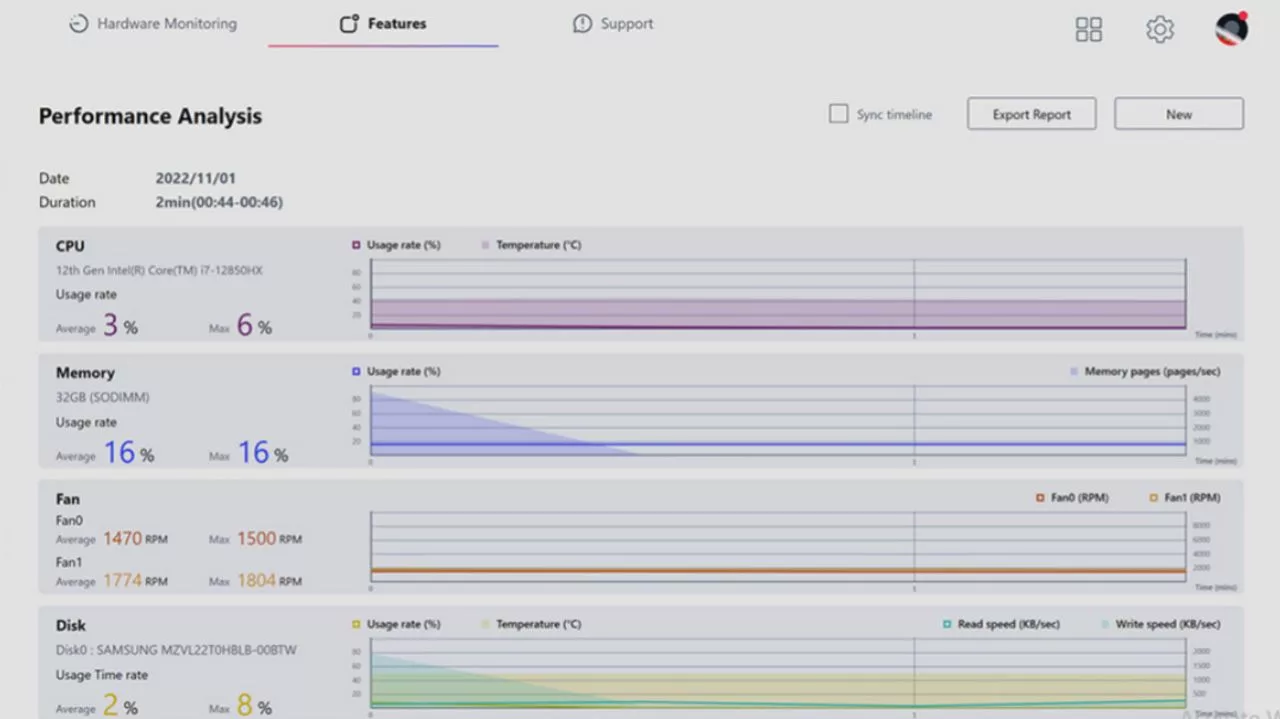Open the apps grid icon
Image resolution: width=1280 pixels, height=719 pixels.
click(x=1088, y=29)
